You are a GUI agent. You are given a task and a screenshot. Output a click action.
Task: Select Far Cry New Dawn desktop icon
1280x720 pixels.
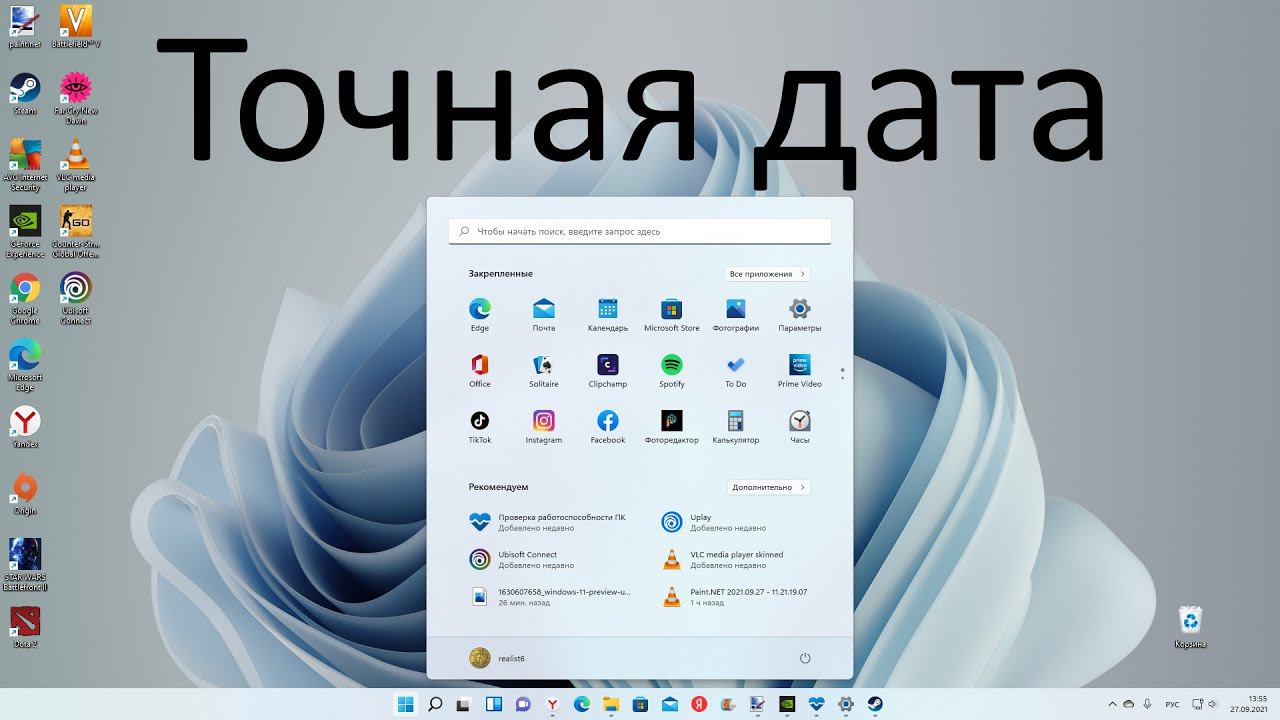click(x=76, y=98)
